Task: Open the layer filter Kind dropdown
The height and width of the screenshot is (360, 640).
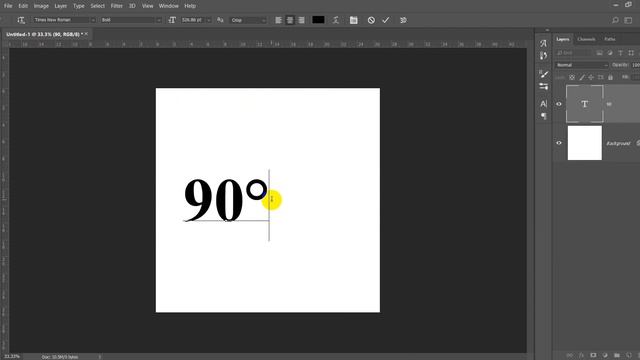Action: click(573, 53)
